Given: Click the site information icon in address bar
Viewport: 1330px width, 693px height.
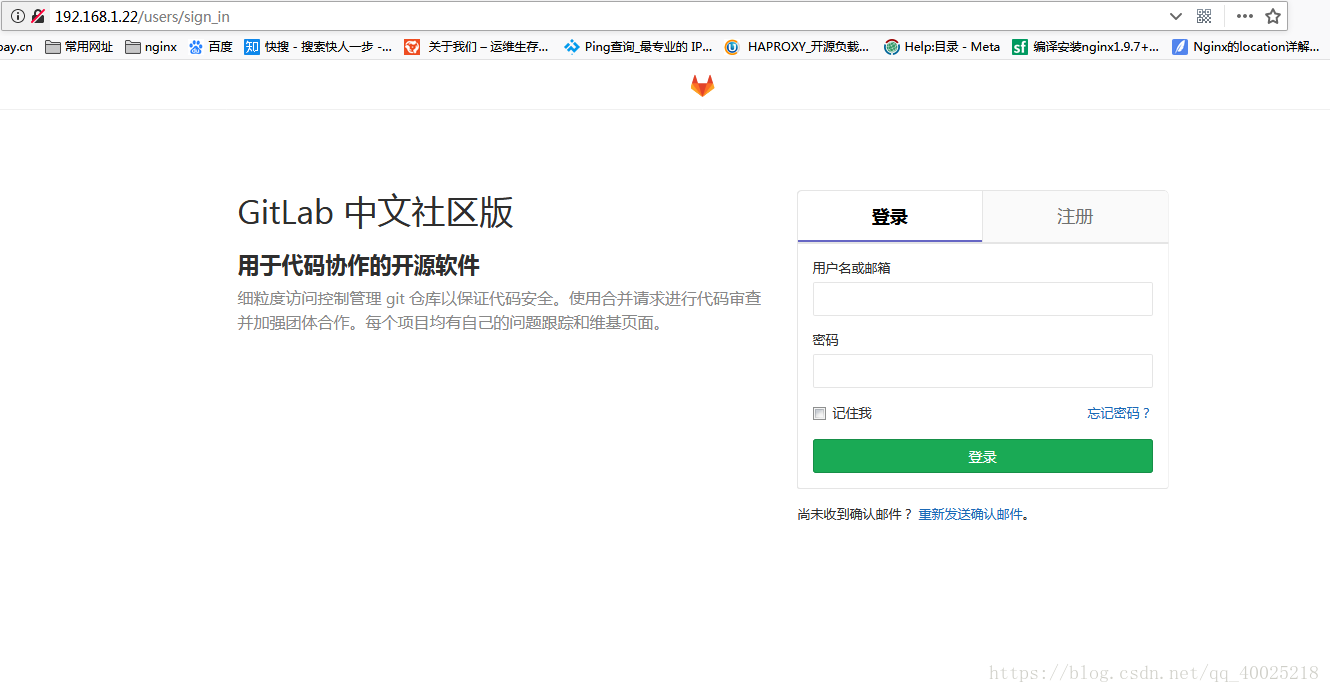Looking at the screenshot, I should point(18,16).
